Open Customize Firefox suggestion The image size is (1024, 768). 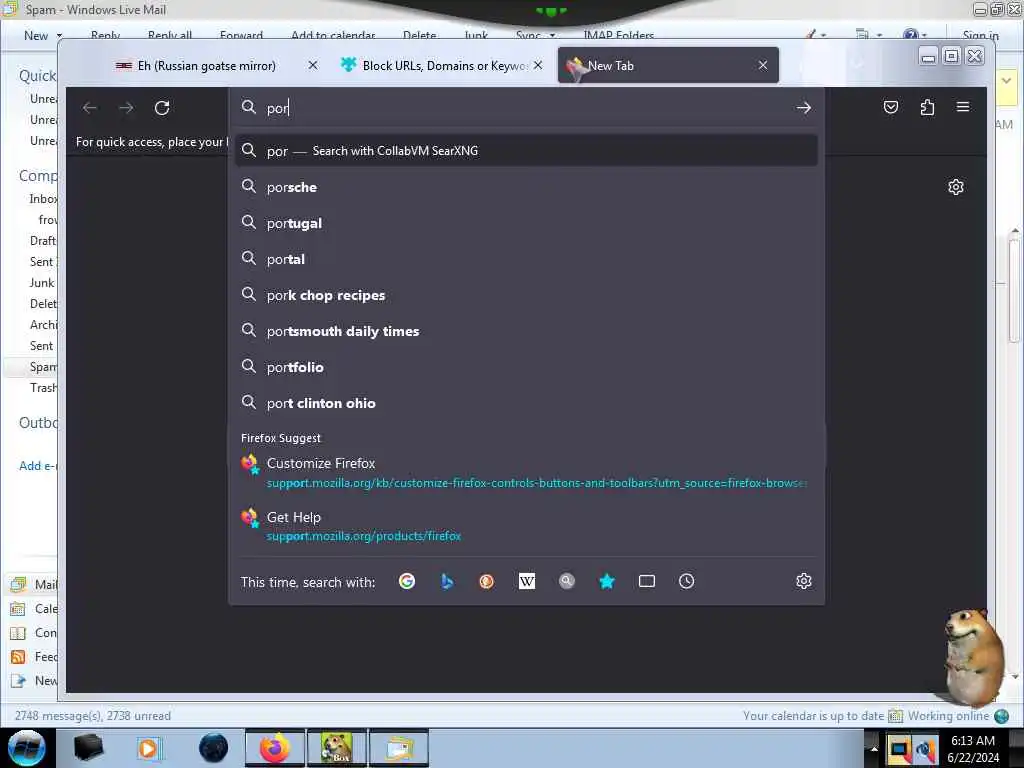pyautogui.click(x=526, y=473)
